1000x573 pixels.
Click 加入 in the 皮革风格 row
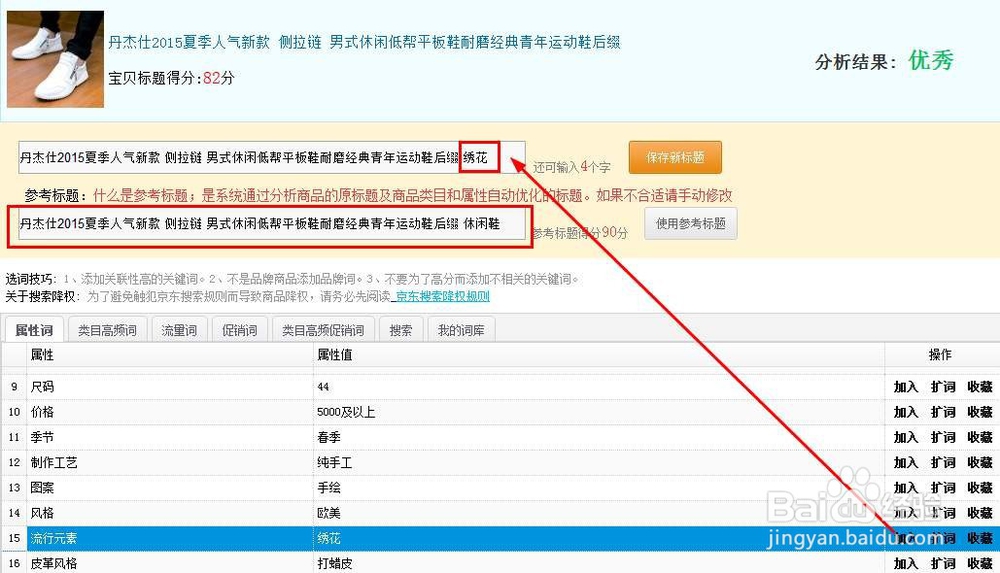click(x=906, y=563)
